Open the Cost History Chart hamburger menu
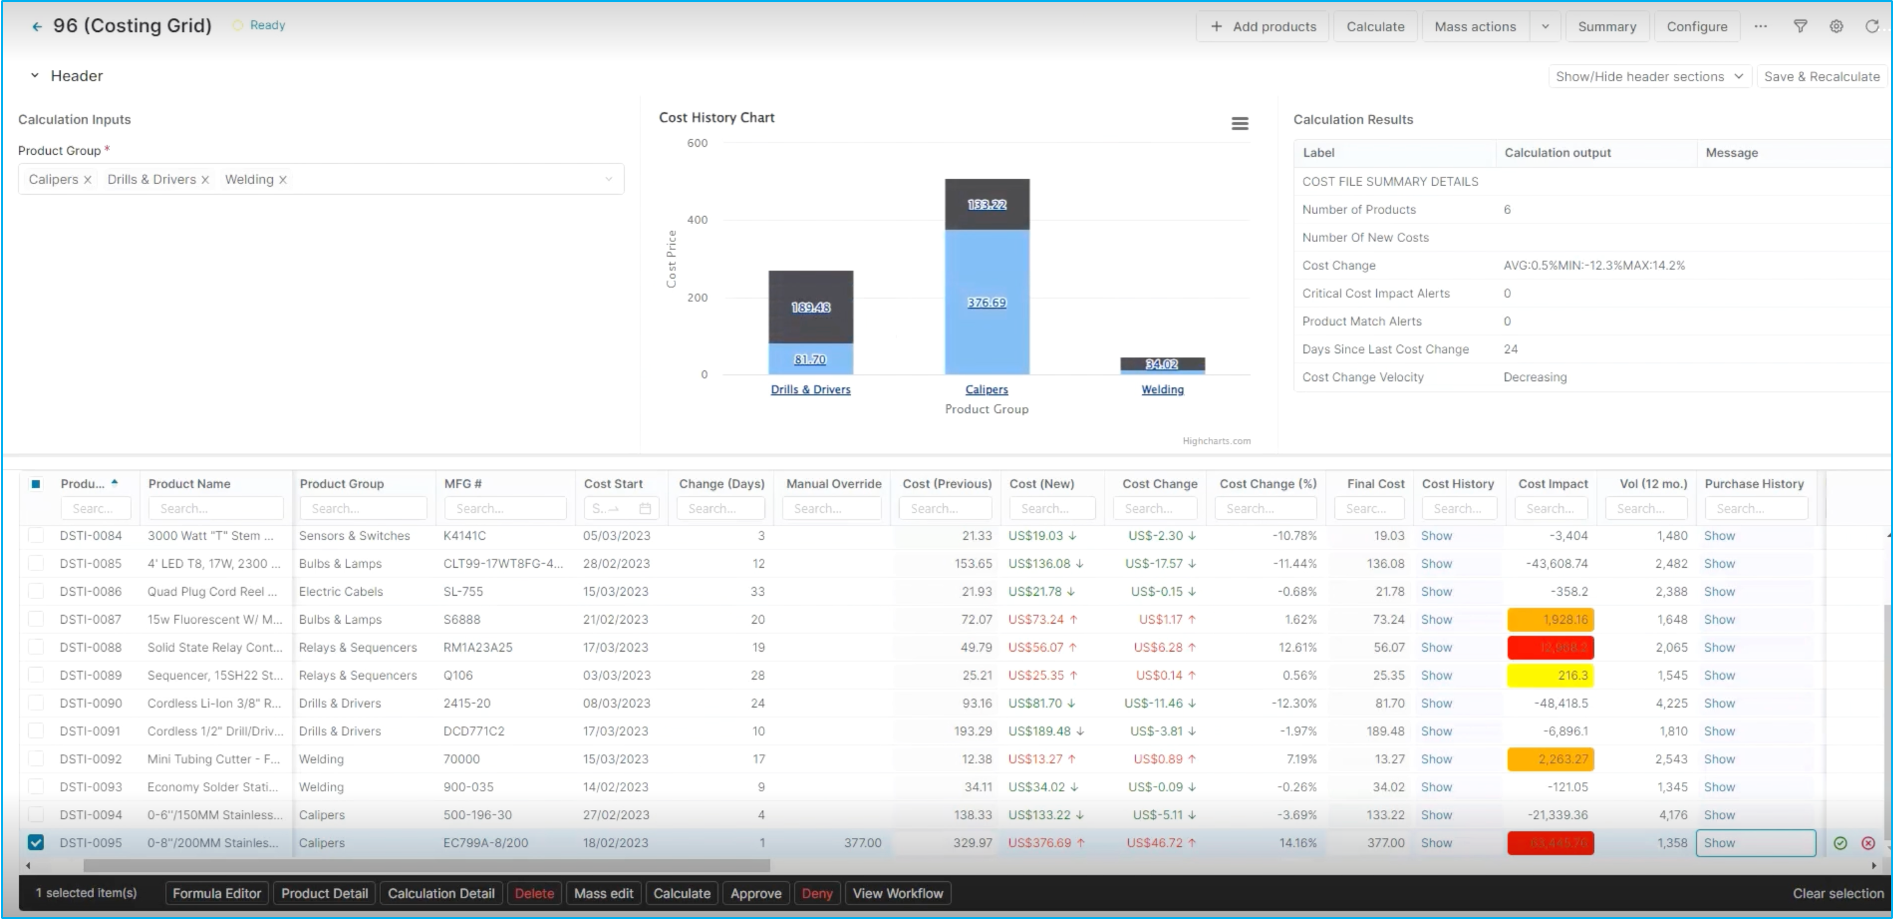The image size is (1894, 920). (x=1240, y=124)
